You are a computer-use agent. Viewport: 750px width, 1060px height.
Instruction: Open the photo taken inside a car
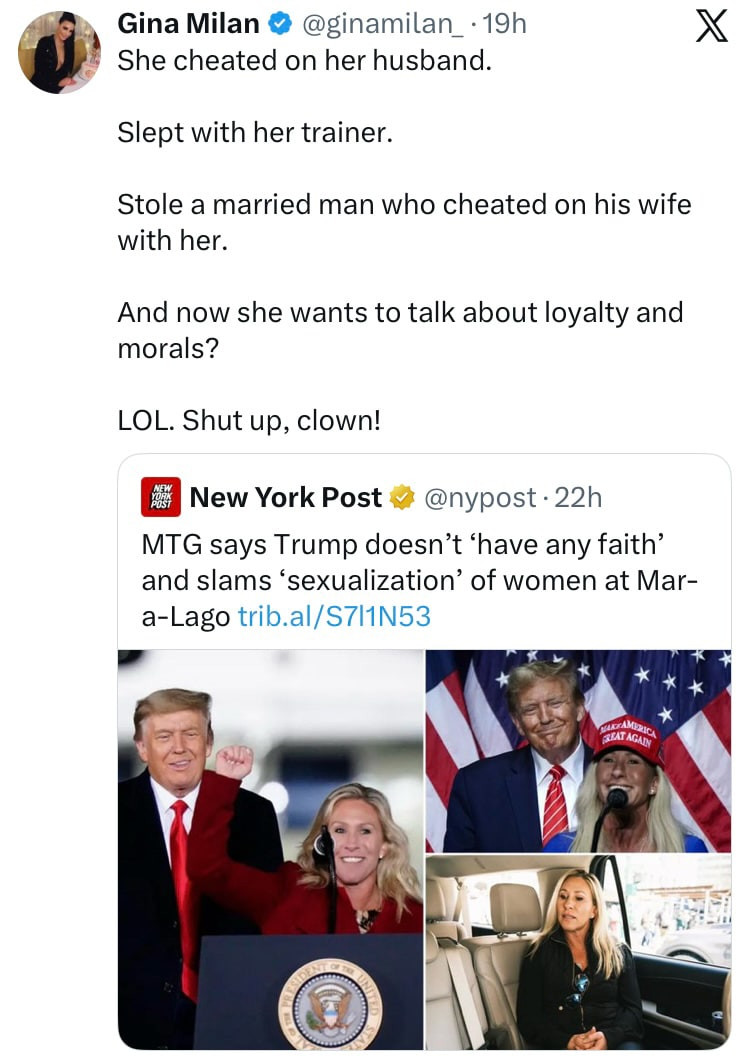(578, 951)
